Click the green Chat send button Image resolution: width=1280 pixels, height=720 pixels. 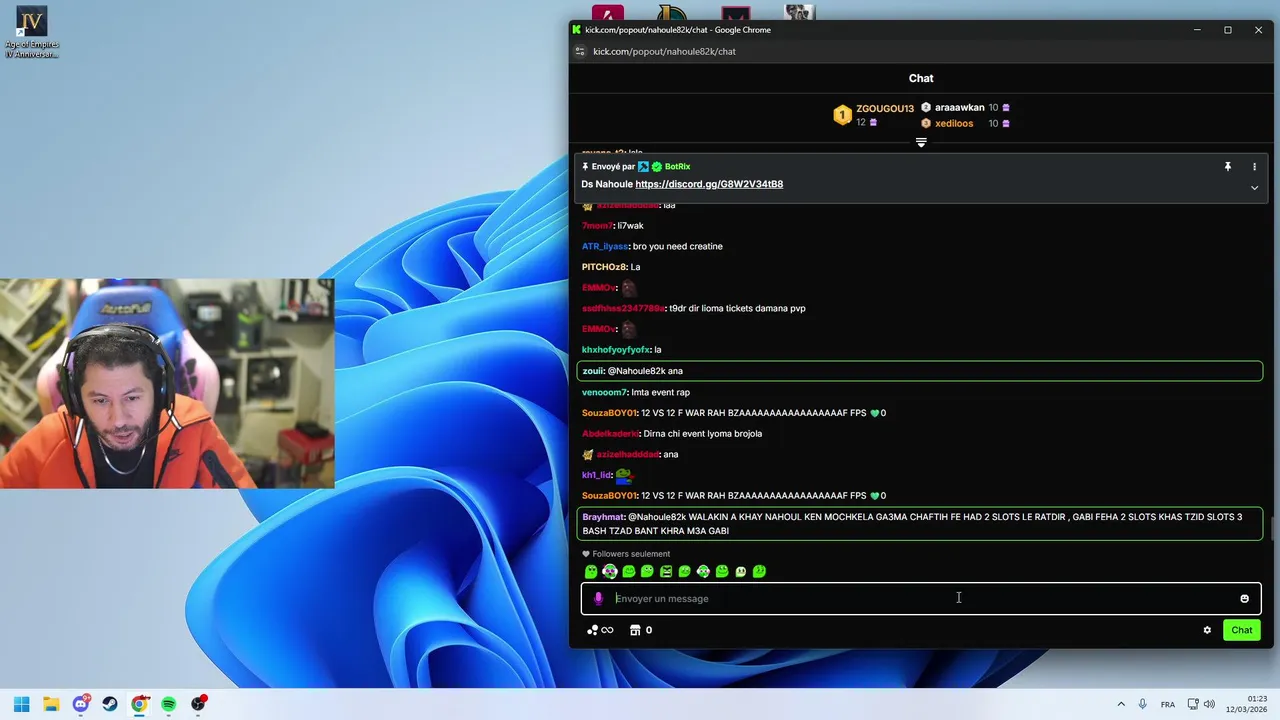(1241, 630)
